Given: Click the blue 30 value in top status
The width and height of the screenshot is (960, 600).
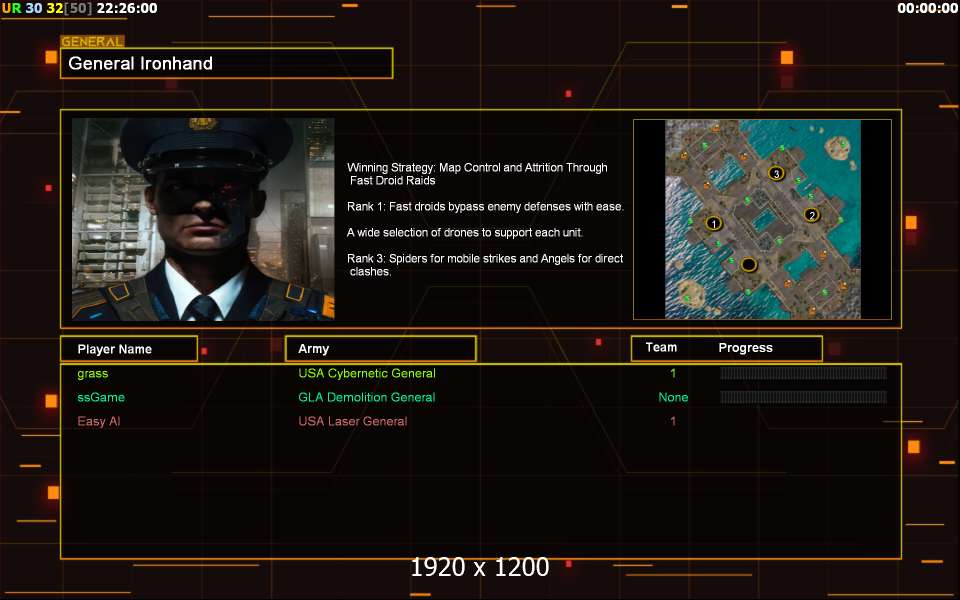Looking at the screenshot, I should pyautogui.click(x=34, y=8).
